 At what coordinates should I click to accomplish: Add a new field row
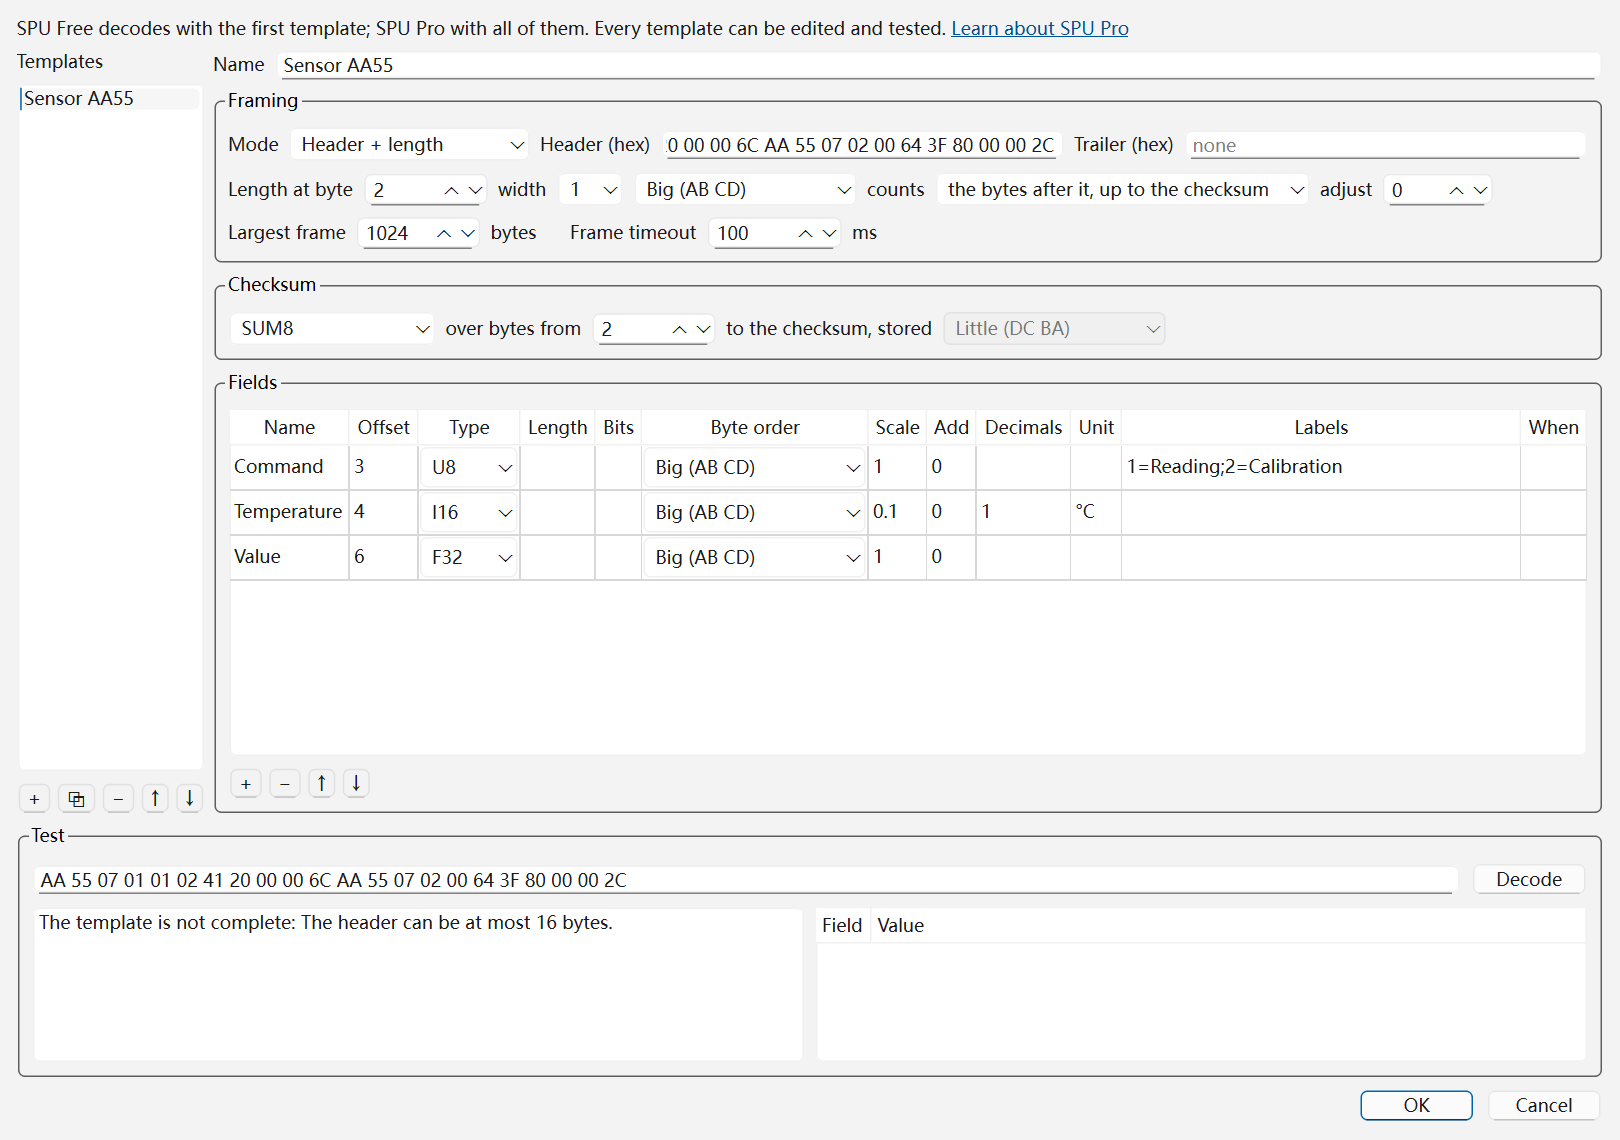(246, 783)
